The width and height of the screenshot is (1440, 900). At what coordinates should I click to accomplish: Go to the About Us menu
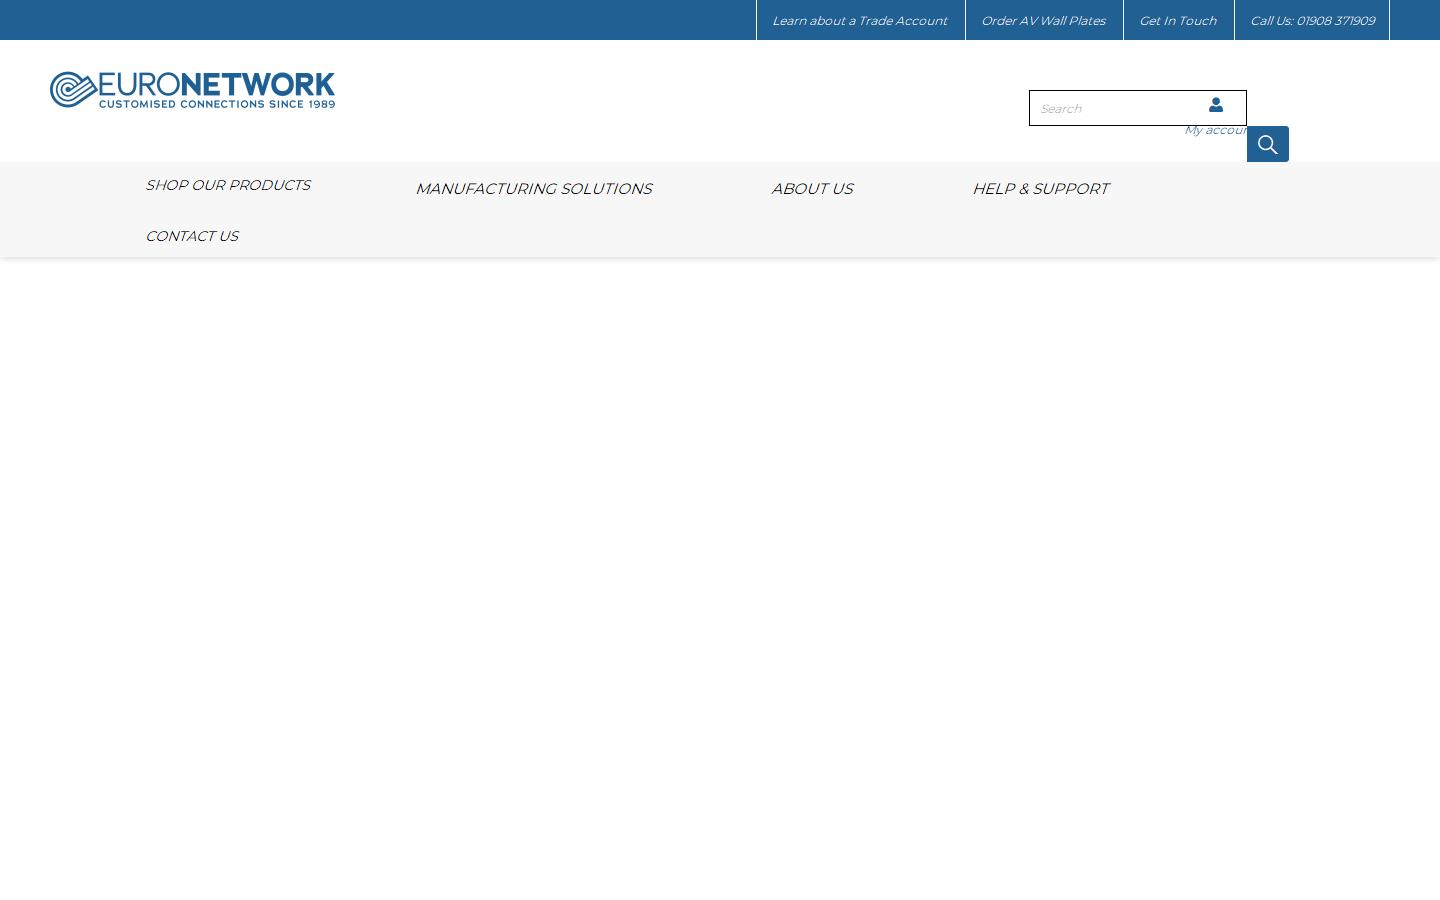(x=811, y=188)
